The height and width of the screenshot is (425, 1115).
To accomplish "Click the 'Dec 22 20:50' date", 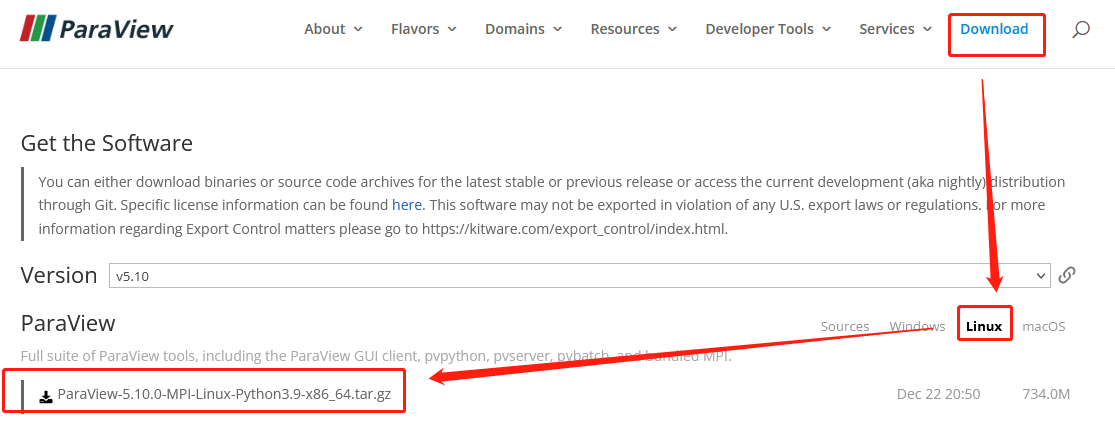I will tap(939, 394).
